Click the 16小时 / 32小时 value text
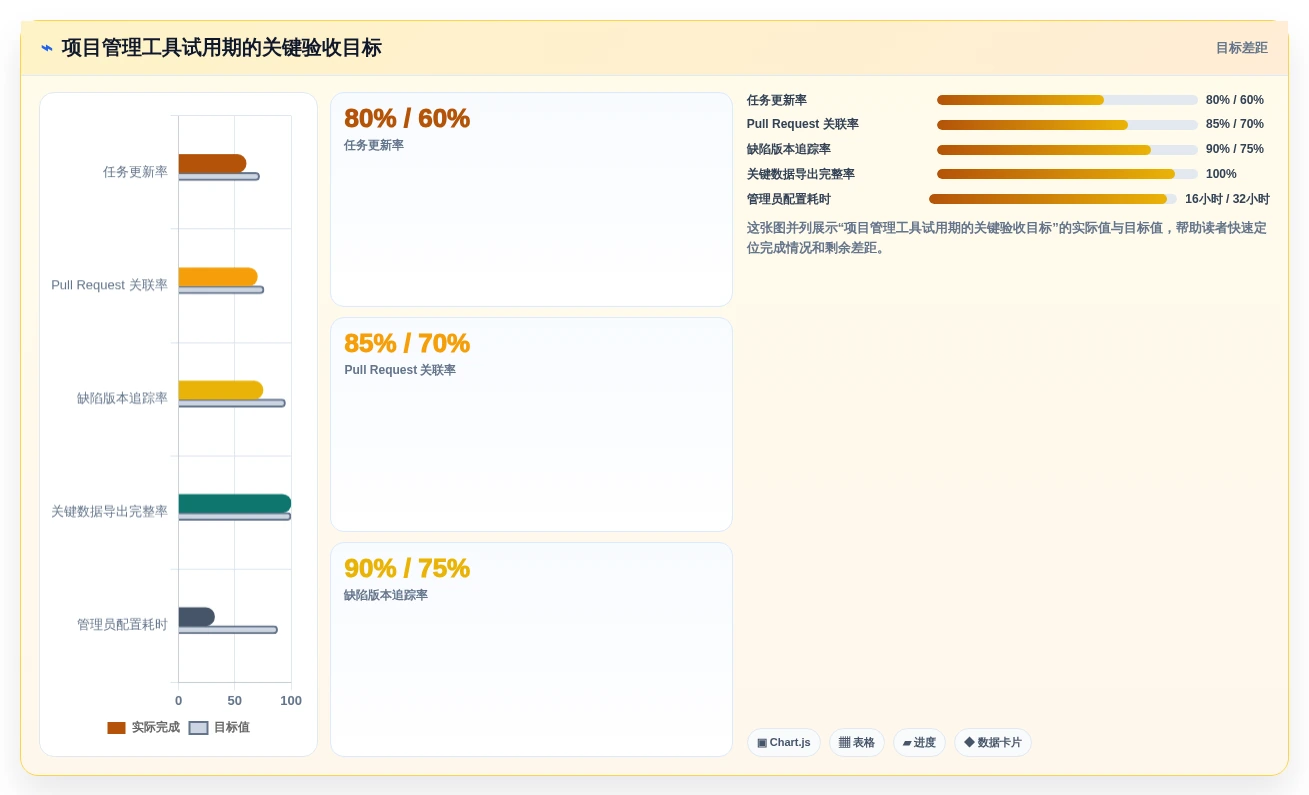This screenshot has width=1309, height=795. (1227, 199)
